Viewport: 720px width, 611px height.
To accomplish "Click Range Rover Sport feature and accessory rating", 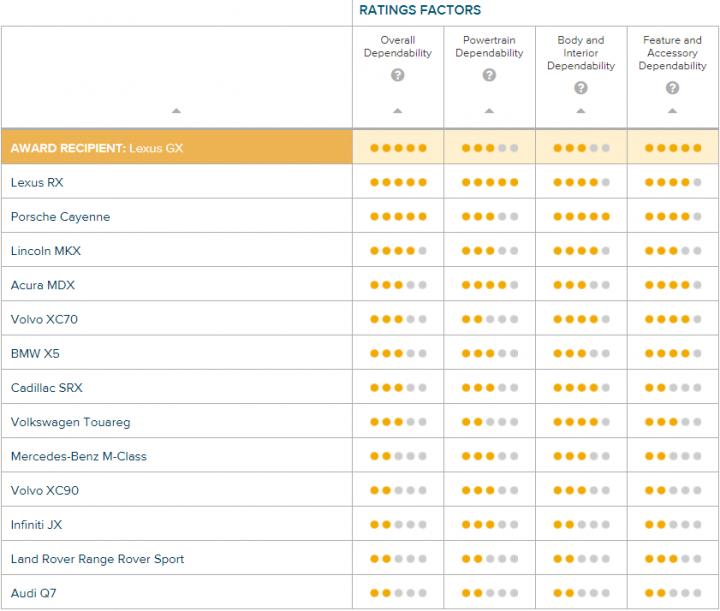I will click(673, 559).
